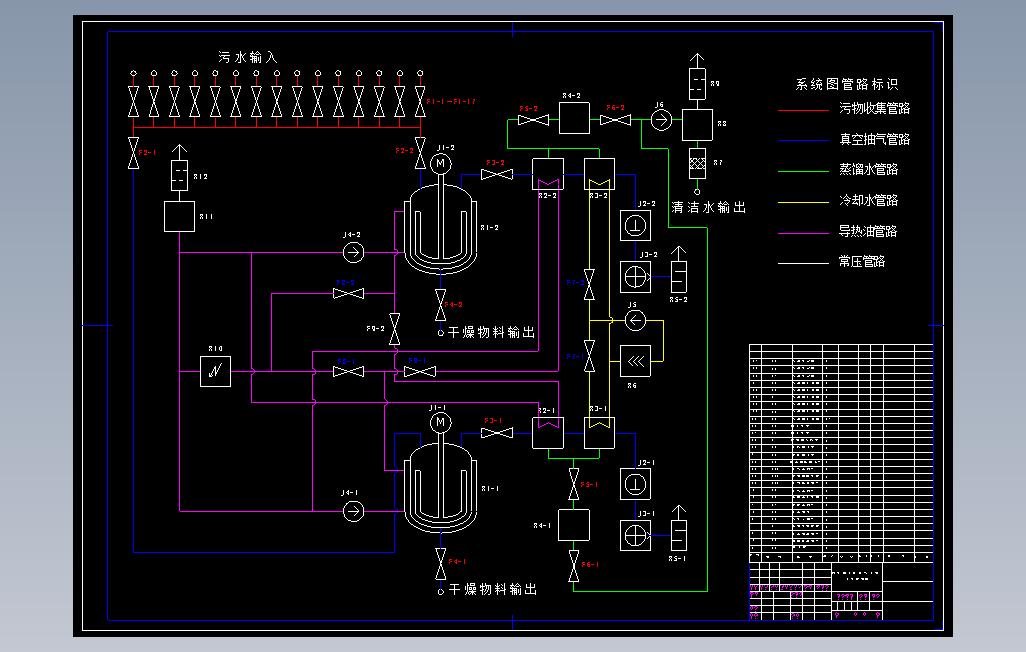Viewport: 1026px width, 652px height.
Task: Click the motor symbol labeled J1-1
Action: (441, 422)
